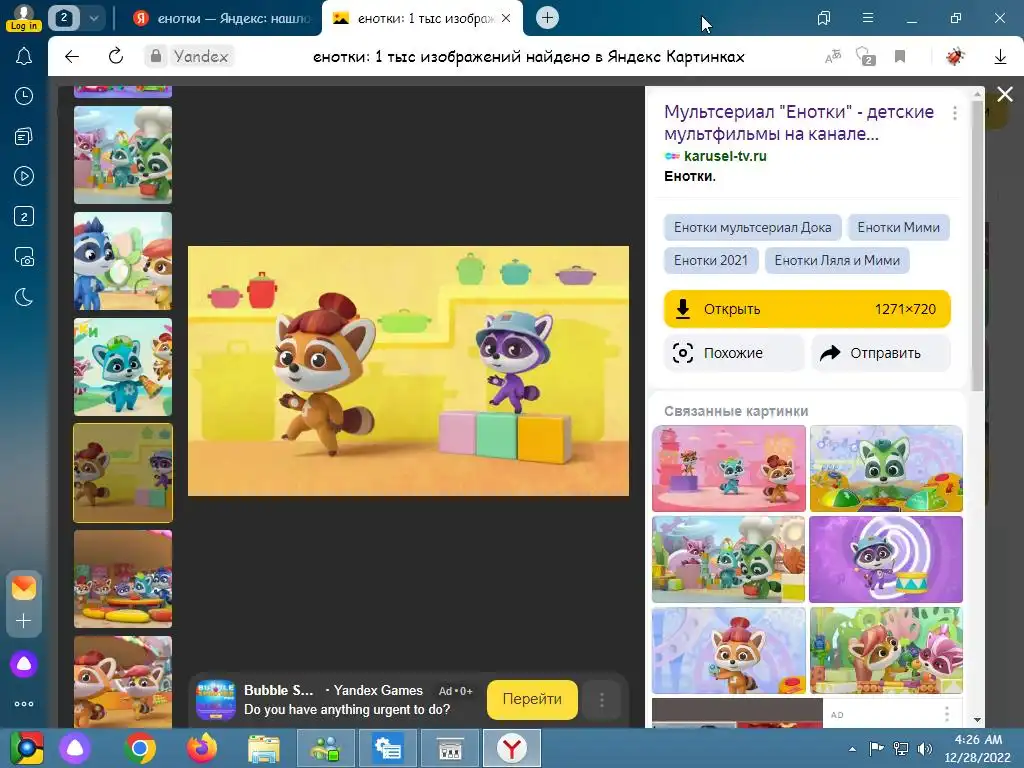
Task: Click Открыть to open full image
Action: coord(807,309)
